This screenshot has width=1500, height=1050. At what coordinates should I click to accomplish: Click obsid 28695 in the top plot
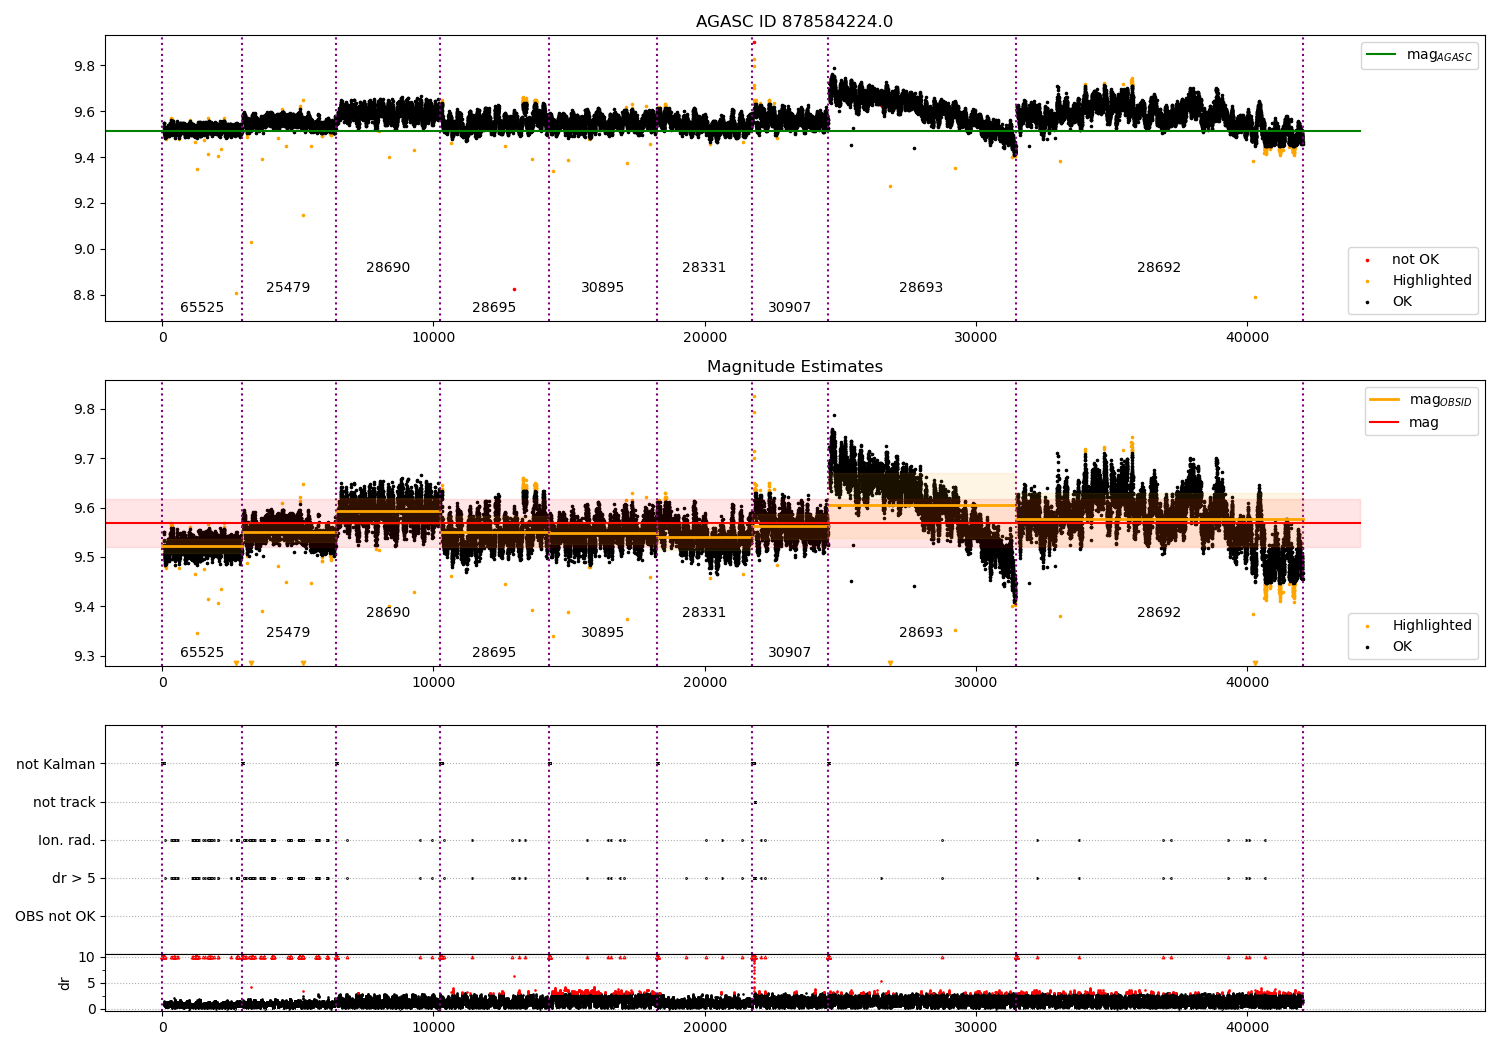[x=494, y=308]
